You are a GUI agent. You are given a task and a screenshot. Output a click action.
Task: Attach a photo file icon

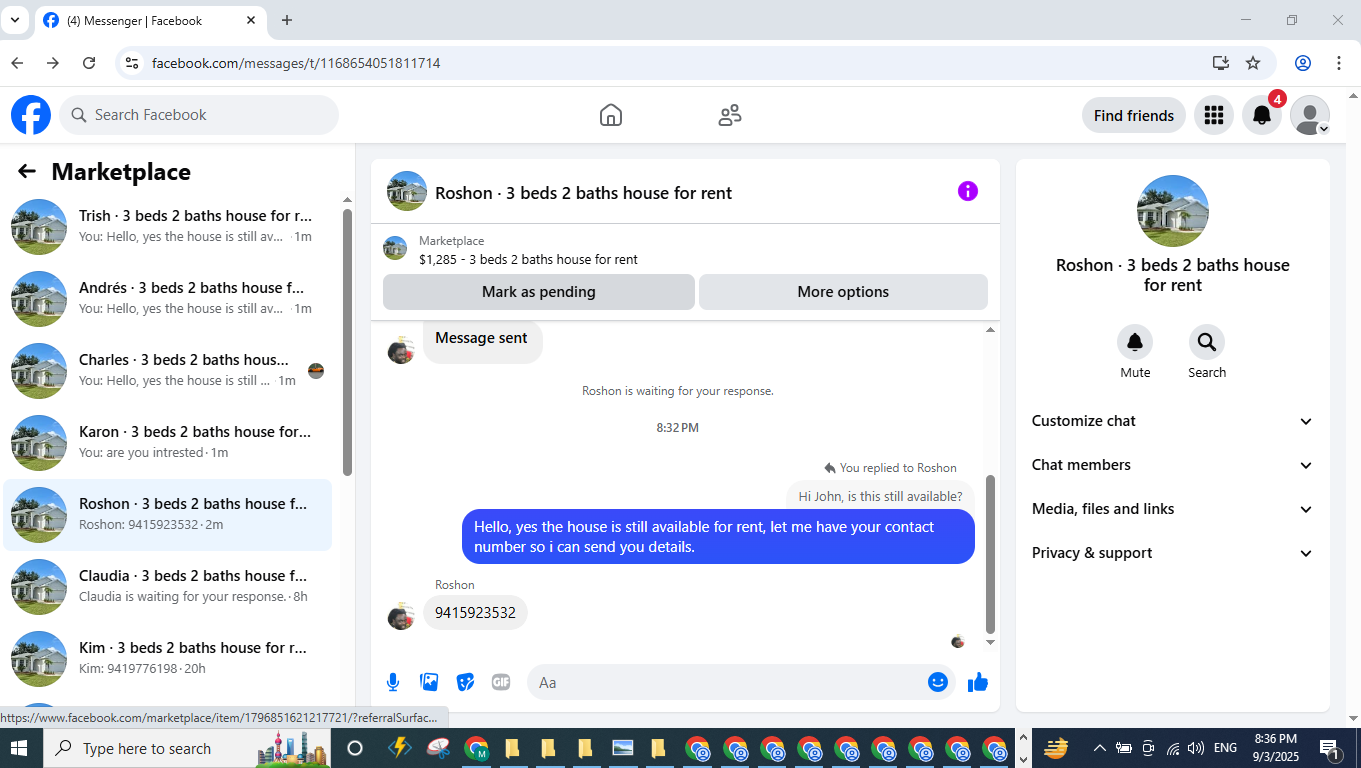429,682
